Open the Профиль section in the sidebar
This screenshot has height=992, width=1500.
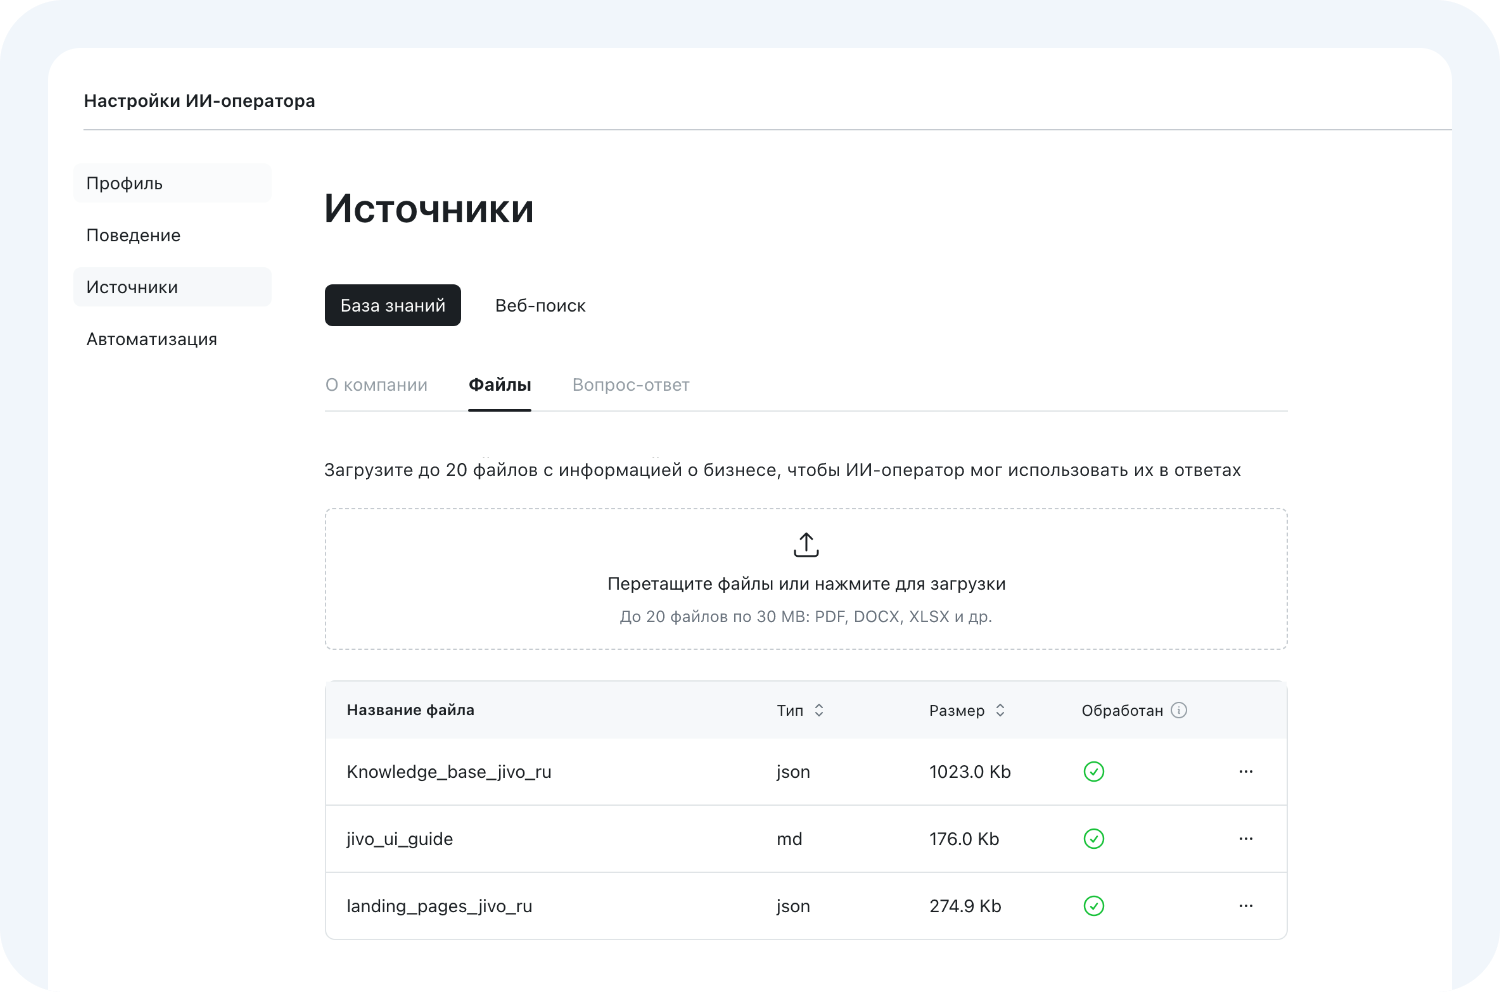tap(173, 183)
